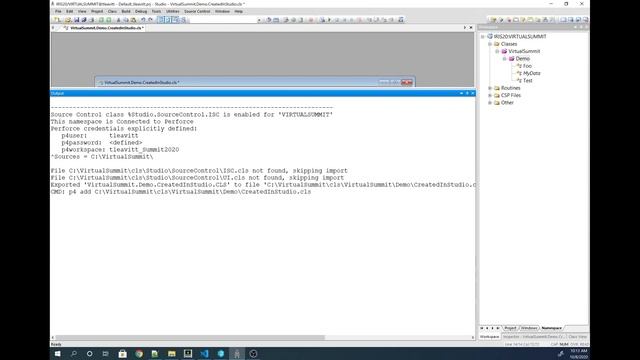Switch to the Workspace bottom tab
The image size is (640, 360).
489,337
